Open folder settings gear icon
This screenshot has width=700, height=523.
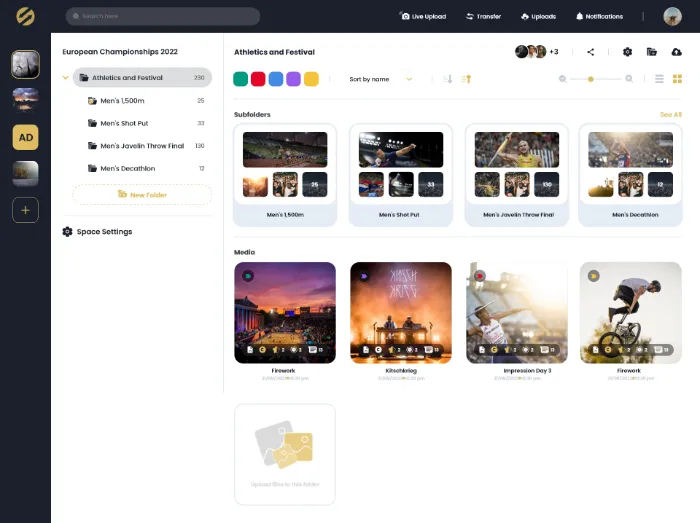627,52
